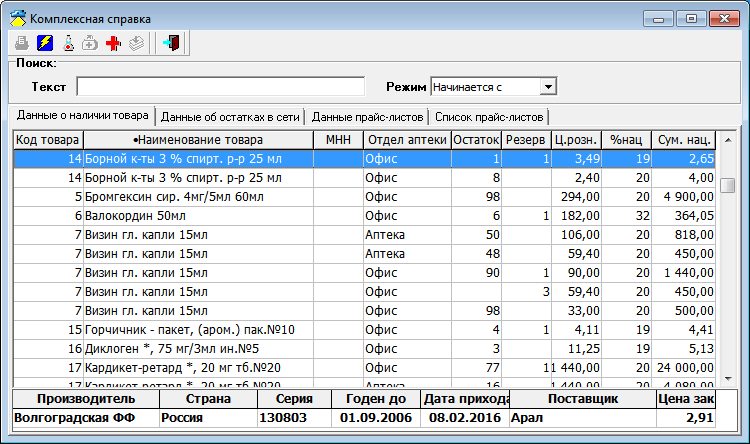
Task: Switch to Данные об остатках в сети tab
Action: point(230,116)
